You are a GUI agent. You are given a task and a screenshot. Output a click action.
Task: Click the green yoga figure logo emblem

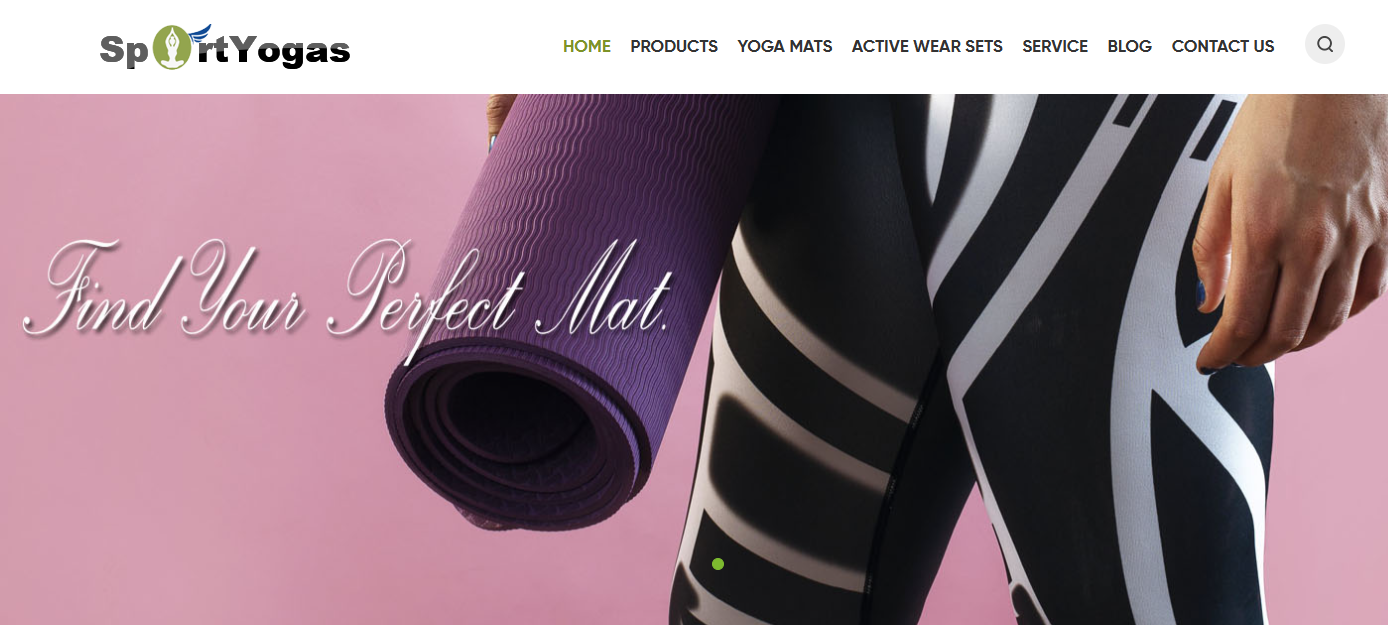click(x=173, y=47)
